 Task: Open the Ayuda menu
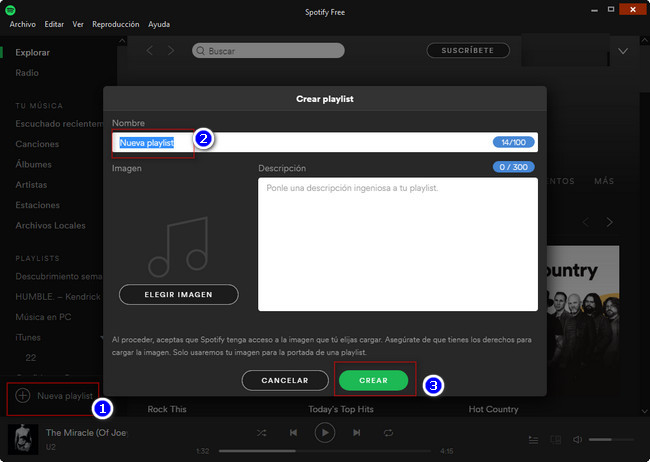tap(159, 24)
